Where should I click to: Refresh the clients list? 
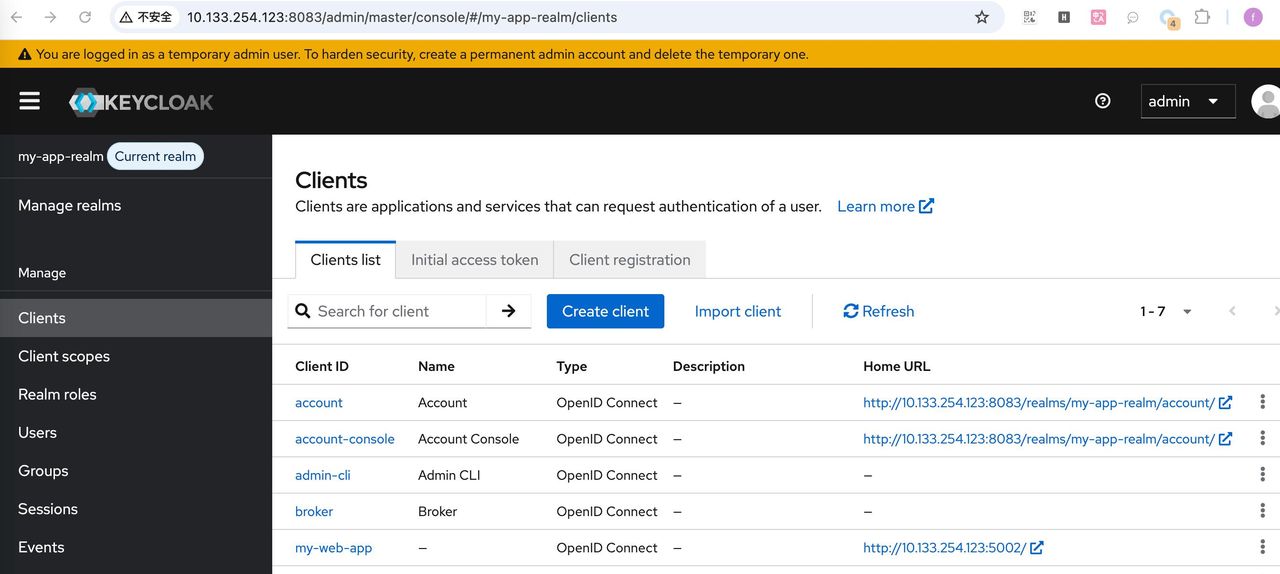(x=878, y=311)
